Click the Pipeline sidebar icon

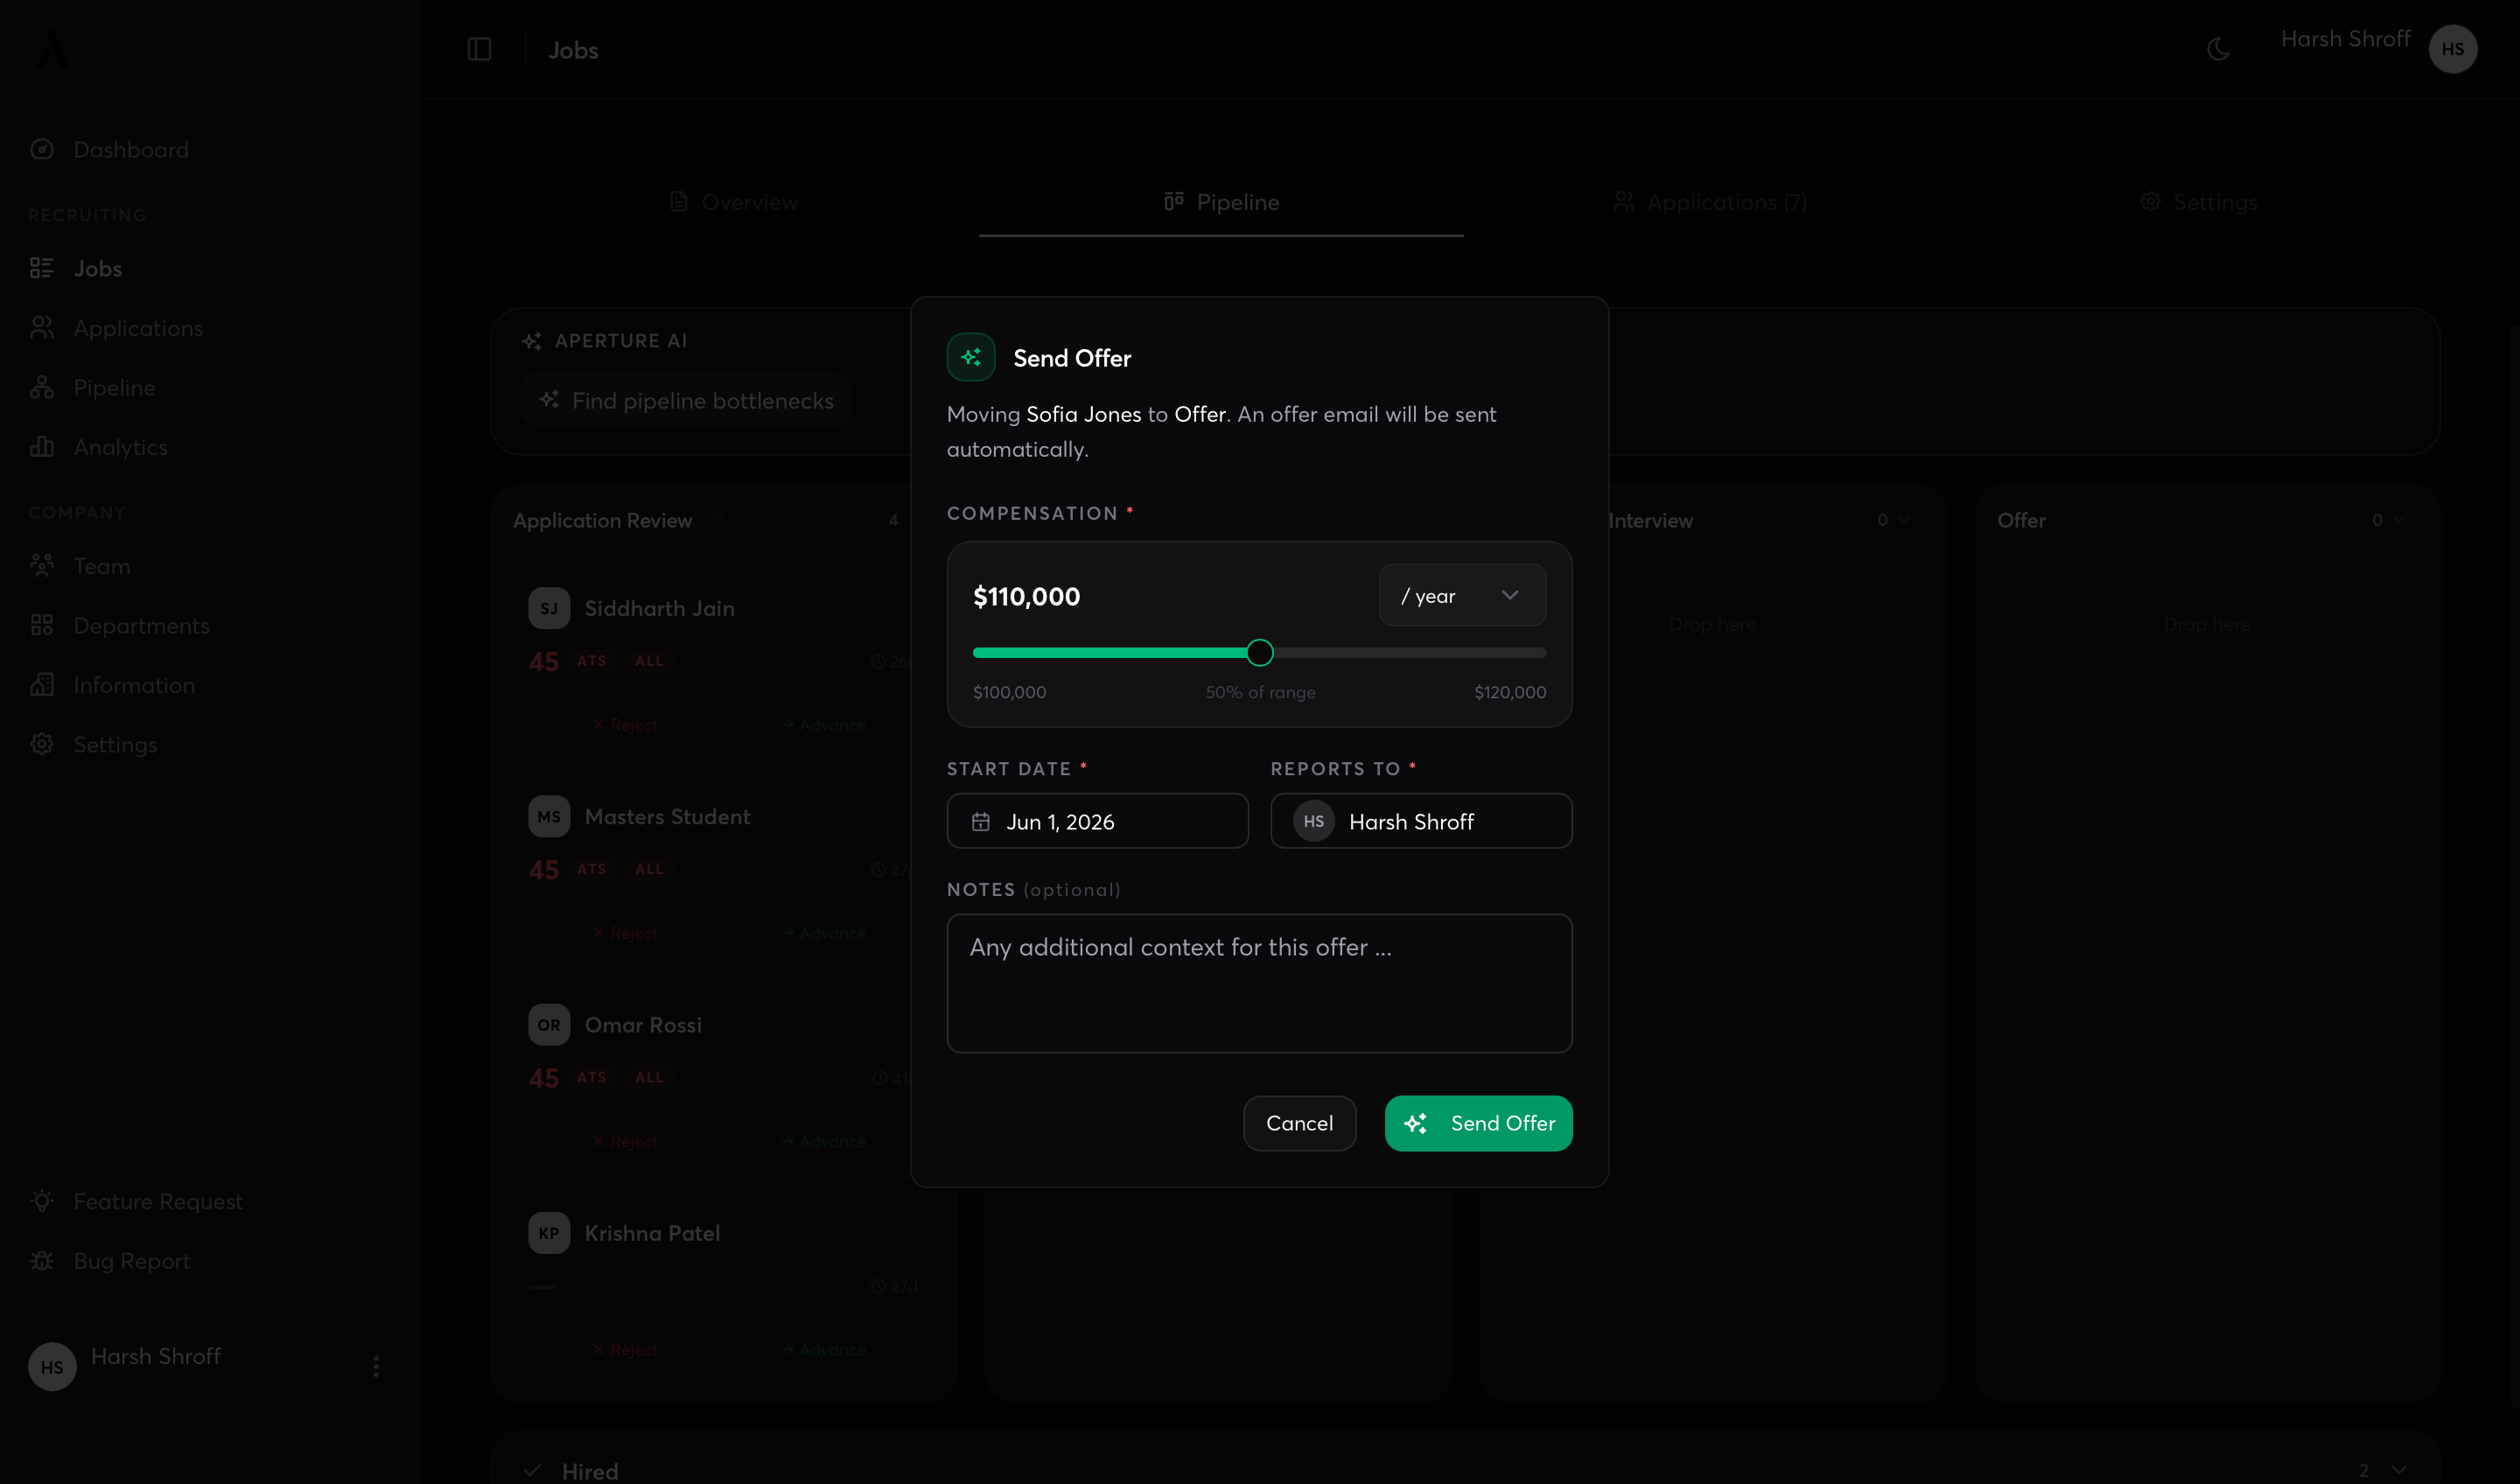point(42,387)
